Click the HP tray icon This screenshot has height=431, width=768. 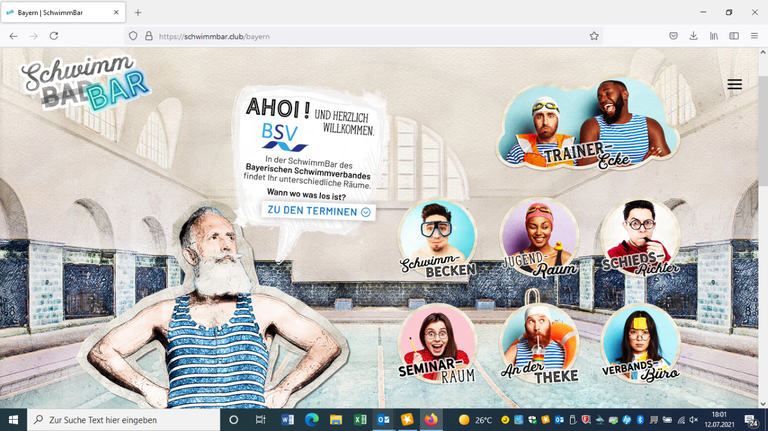[x=626, y=420]
